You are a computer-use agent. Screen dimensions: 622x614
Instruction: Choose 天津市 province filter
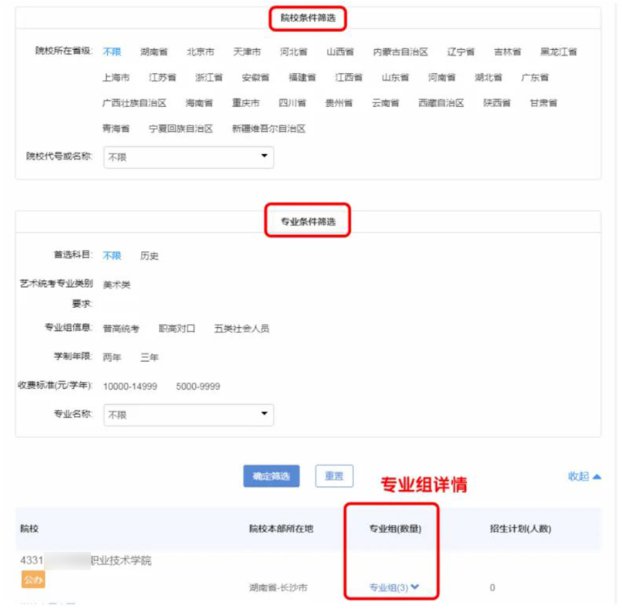247,52
